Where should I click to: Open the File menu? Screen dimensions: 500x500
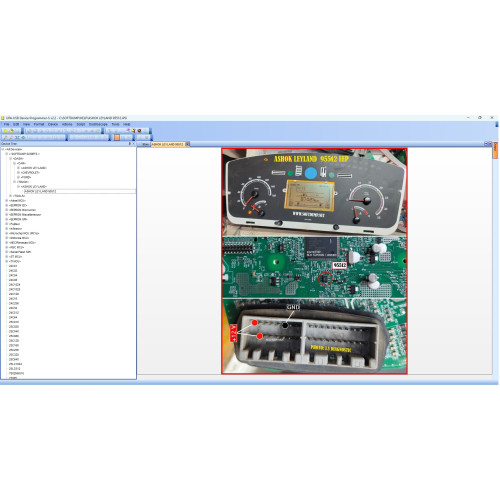click(x=6, y=124)
